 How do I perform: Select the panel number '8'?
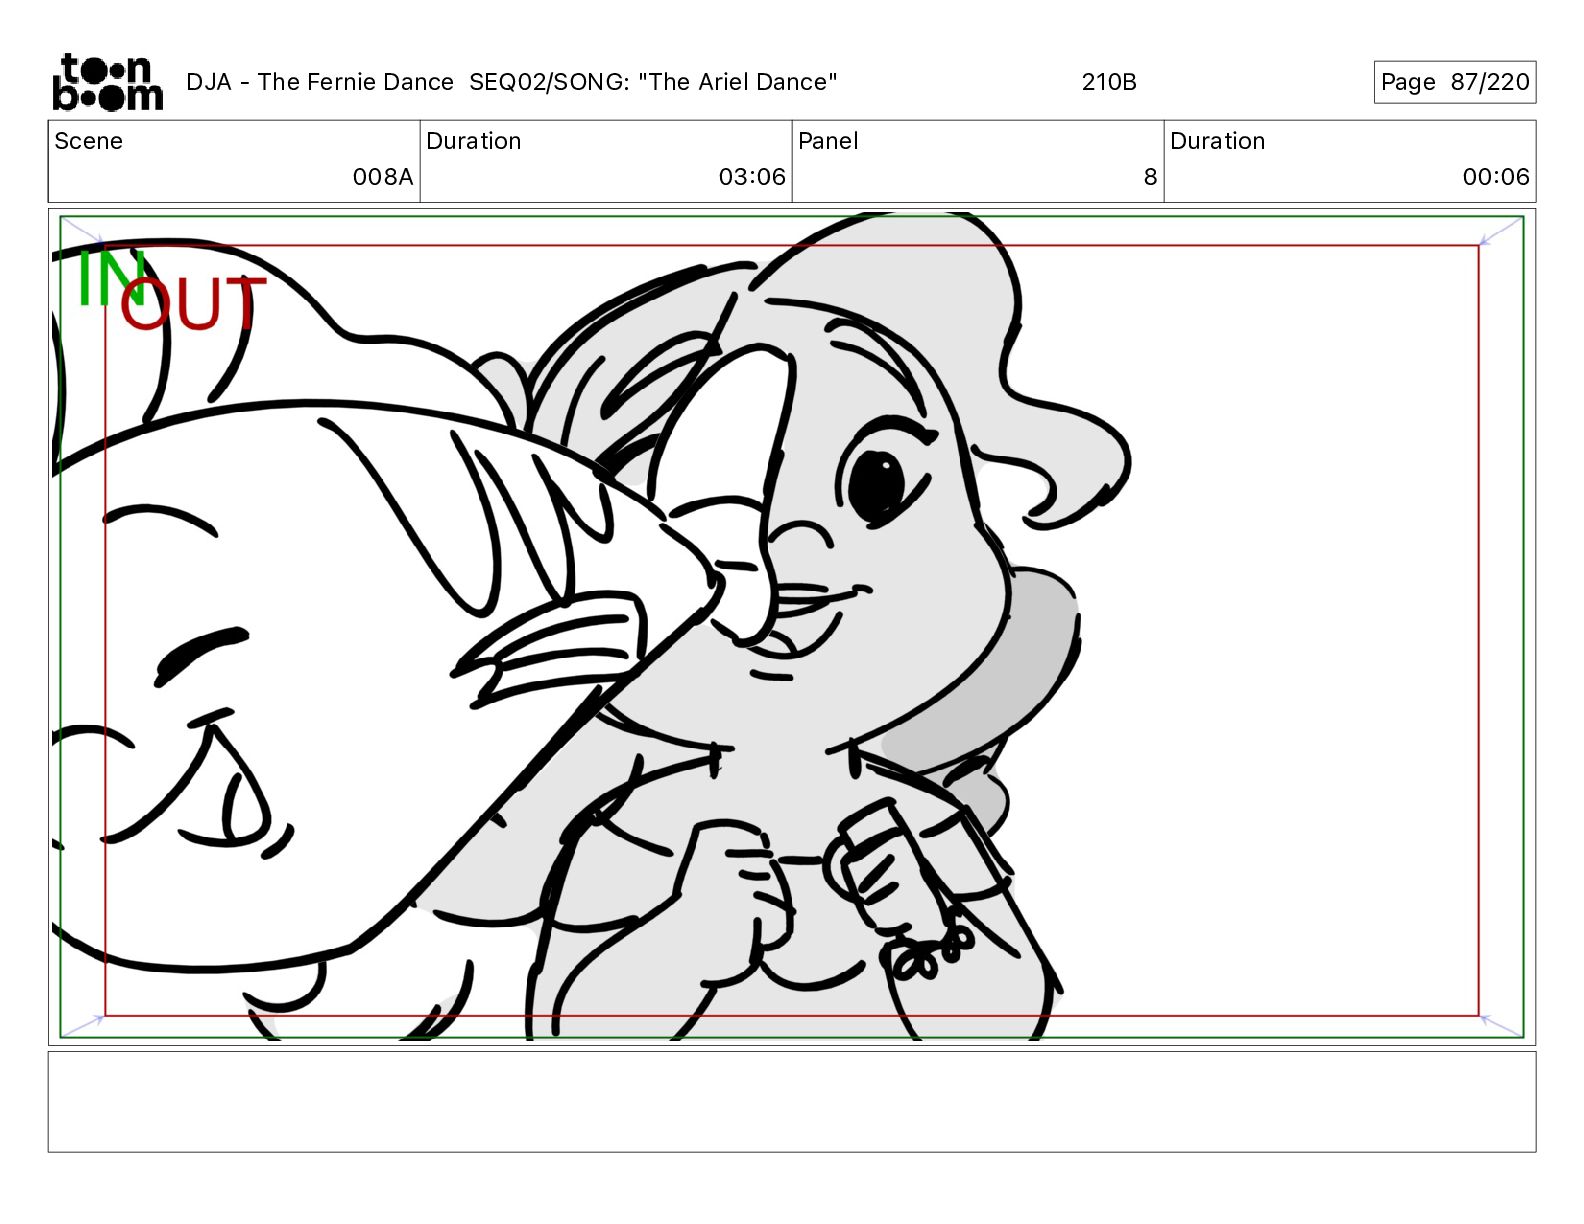(1150, 177)
